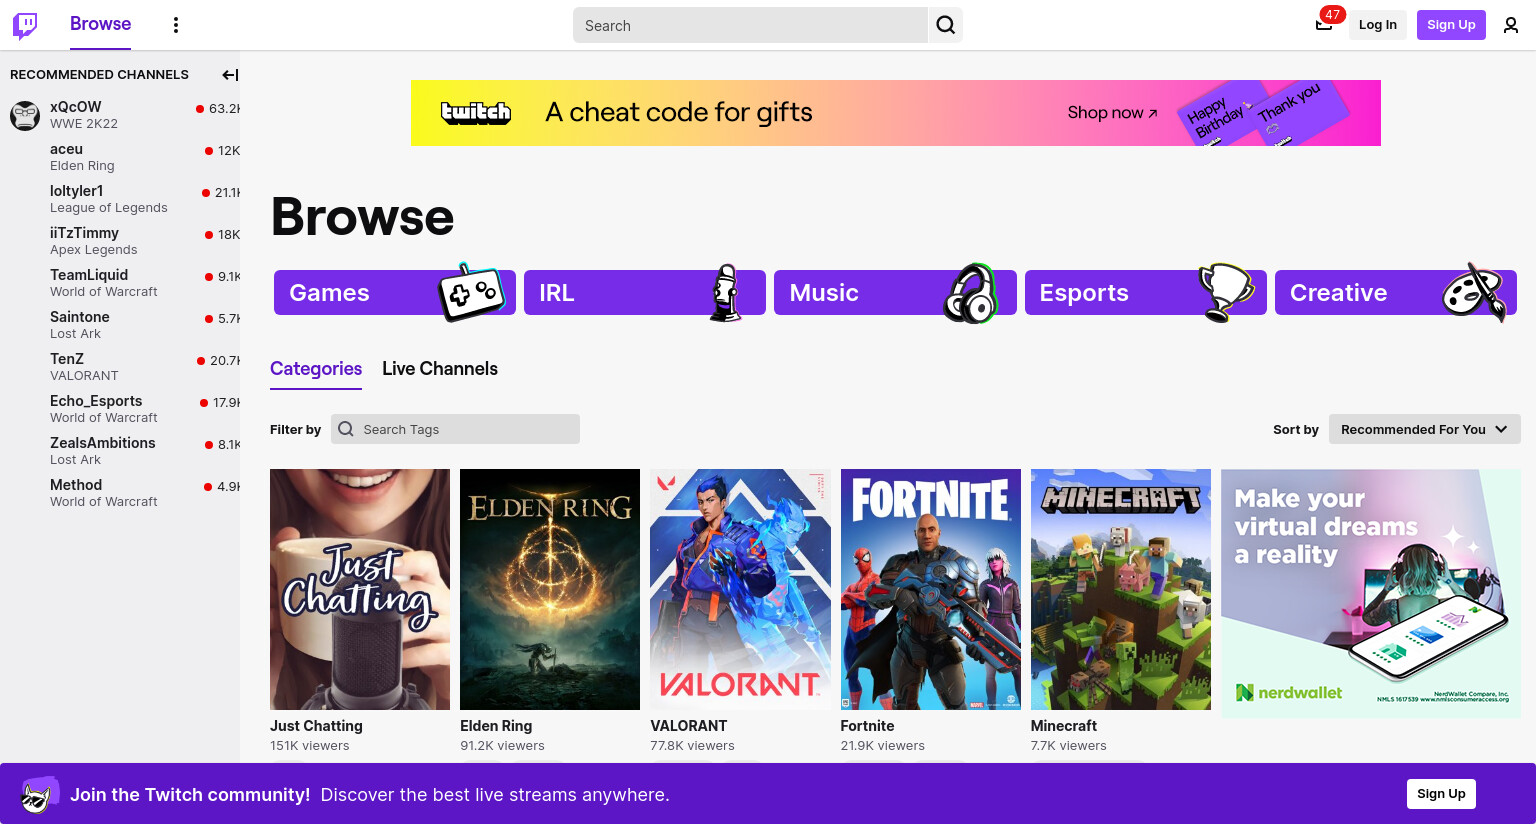The width and height of the screenshot is (1536, 824).
Task: Click the Twitch logo in gift banner
Action: tap(476, 113)
